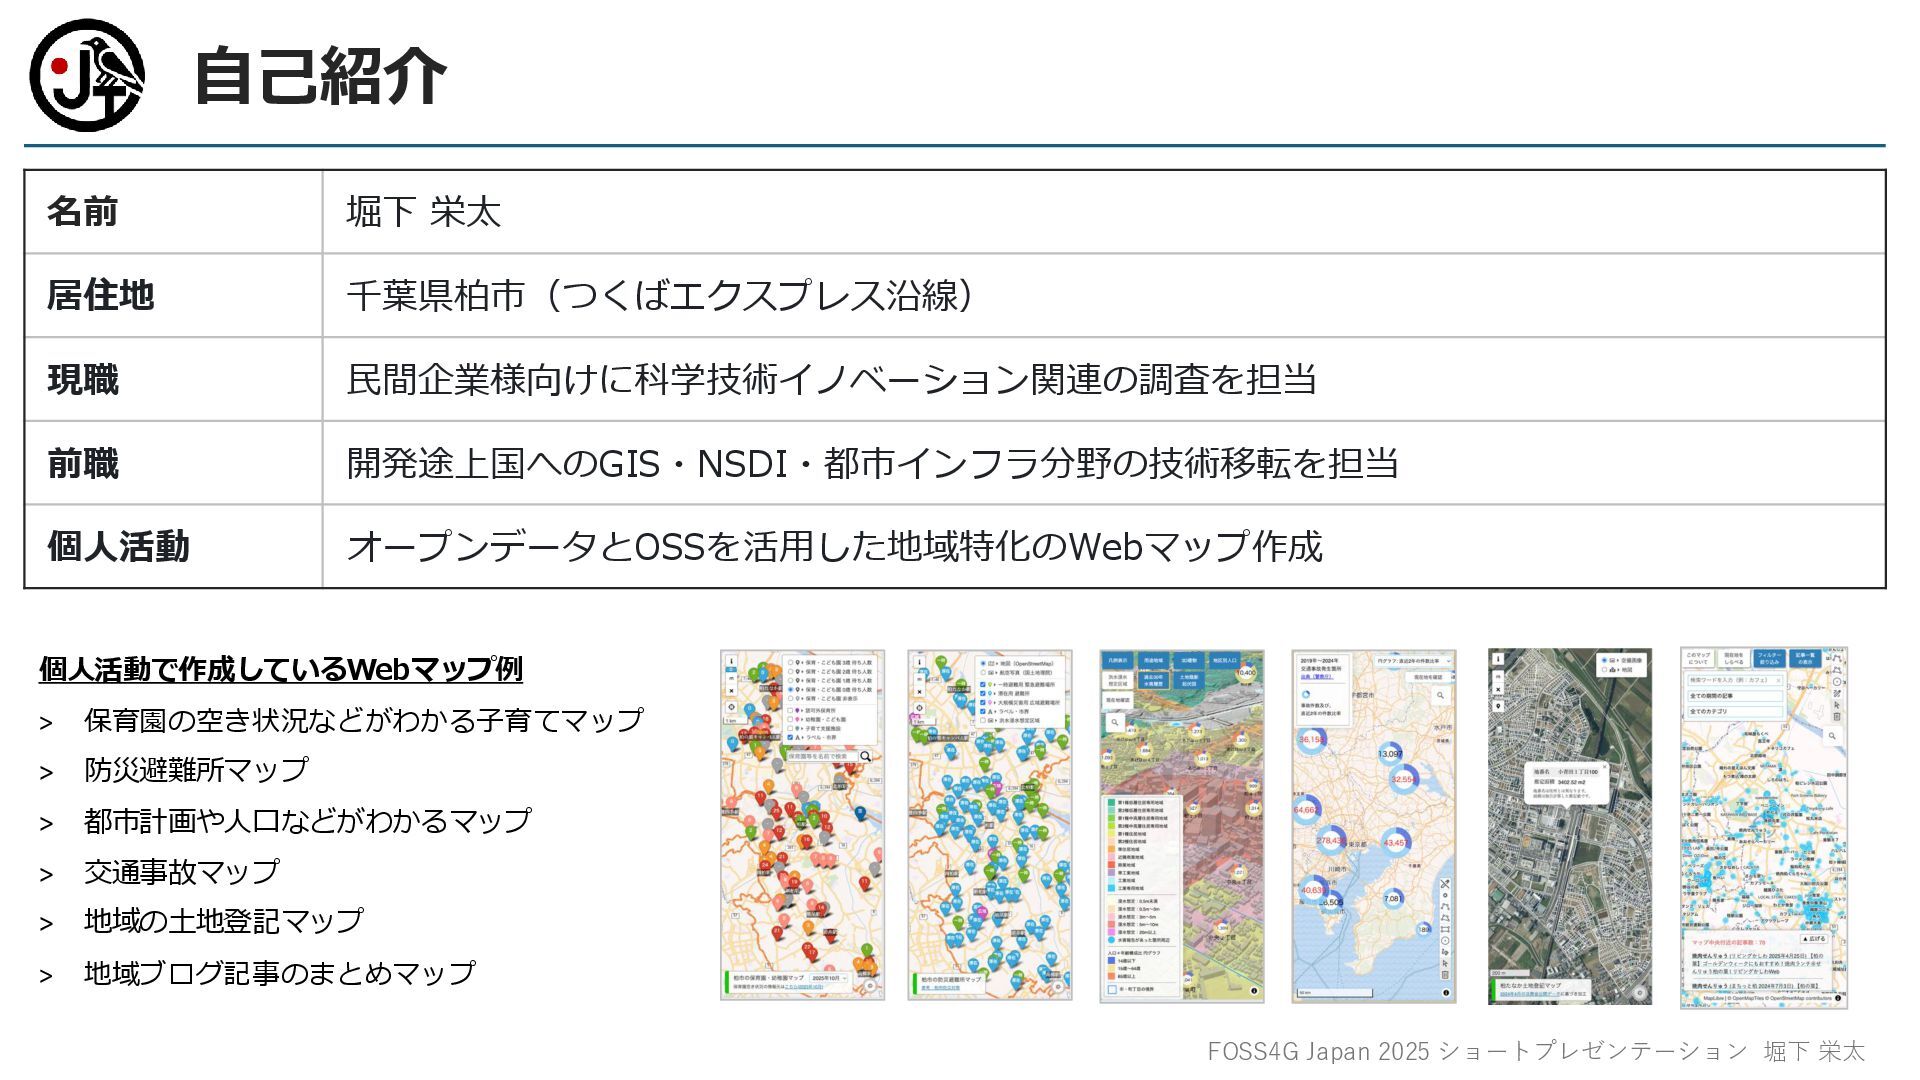Click the magnifier icon beside the nursery name search
This screenshot has width=1920, height=1080.
(866, 757)
